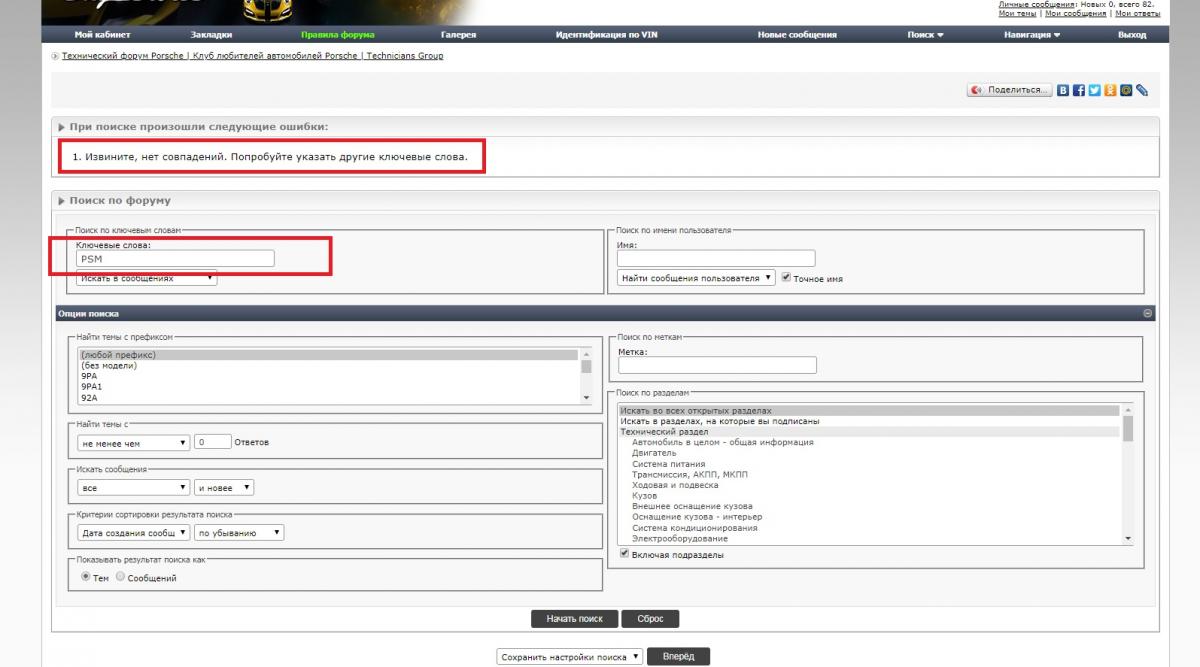The height and width of the screenshot is (667, 1200).
Task: Click the Сброс button
Action: point(650,619)
